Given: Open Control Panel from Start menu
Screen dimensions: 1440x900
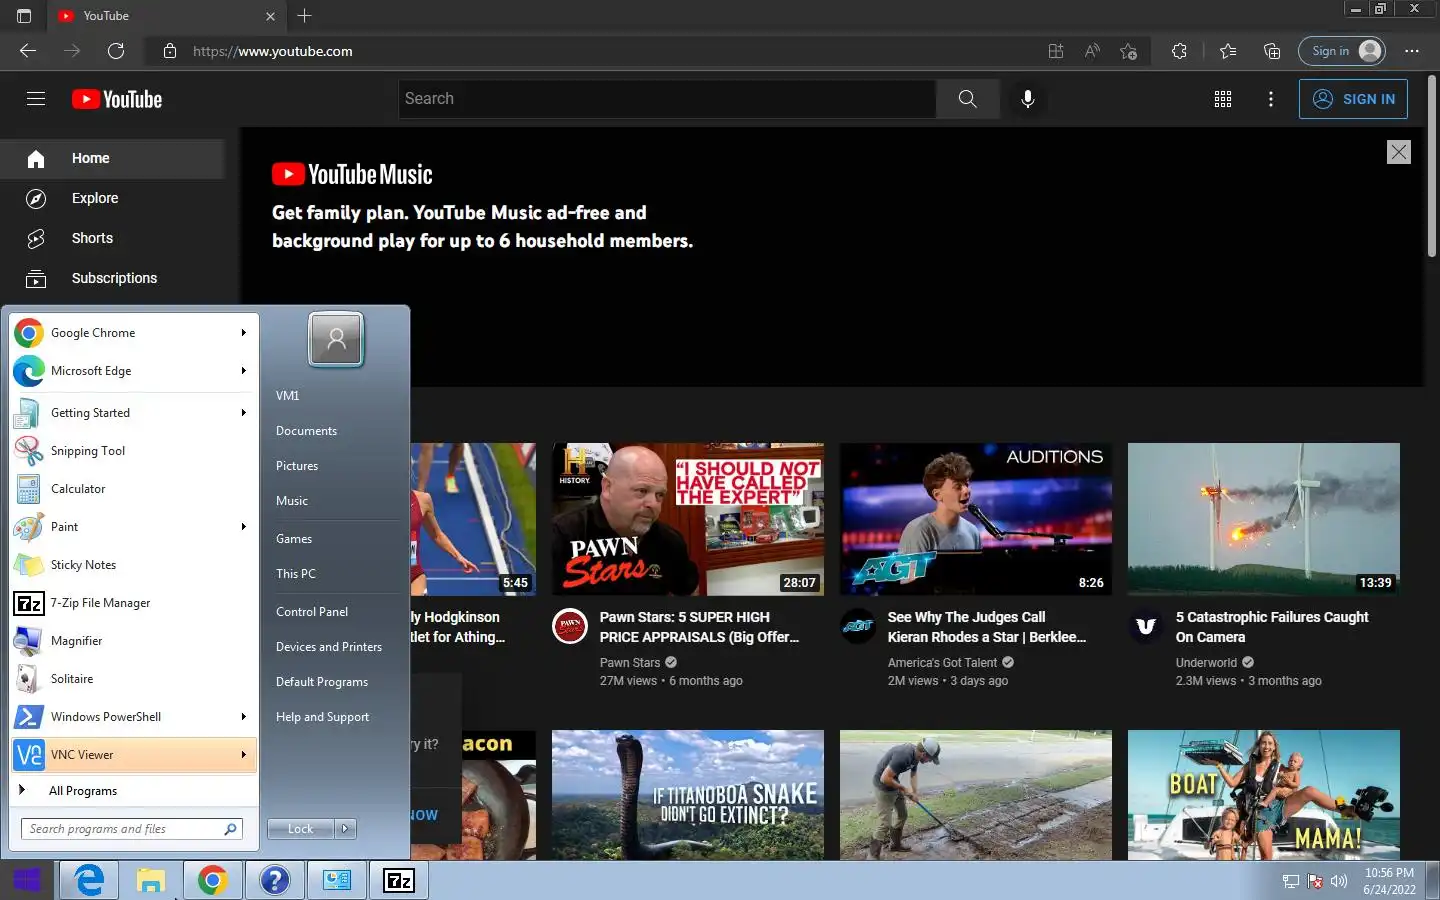Looking at the screenshot, I should pyautogui.click(x=312, y=612).
